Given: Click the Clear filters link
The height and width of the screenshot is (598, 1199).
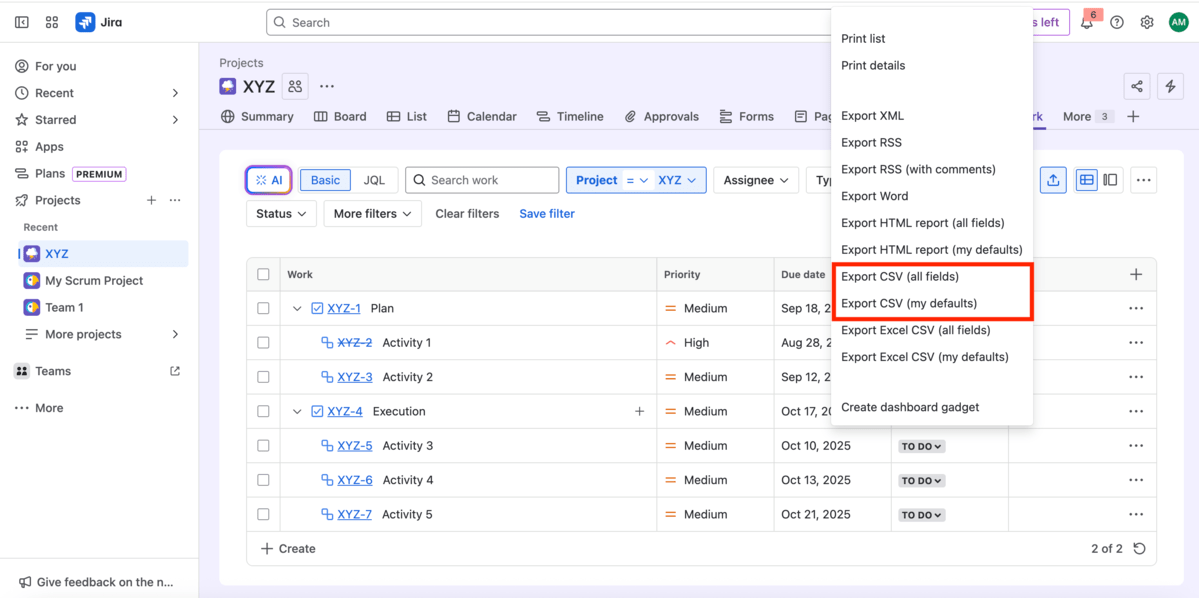Looking at the screenshot, I should (467, 213).
